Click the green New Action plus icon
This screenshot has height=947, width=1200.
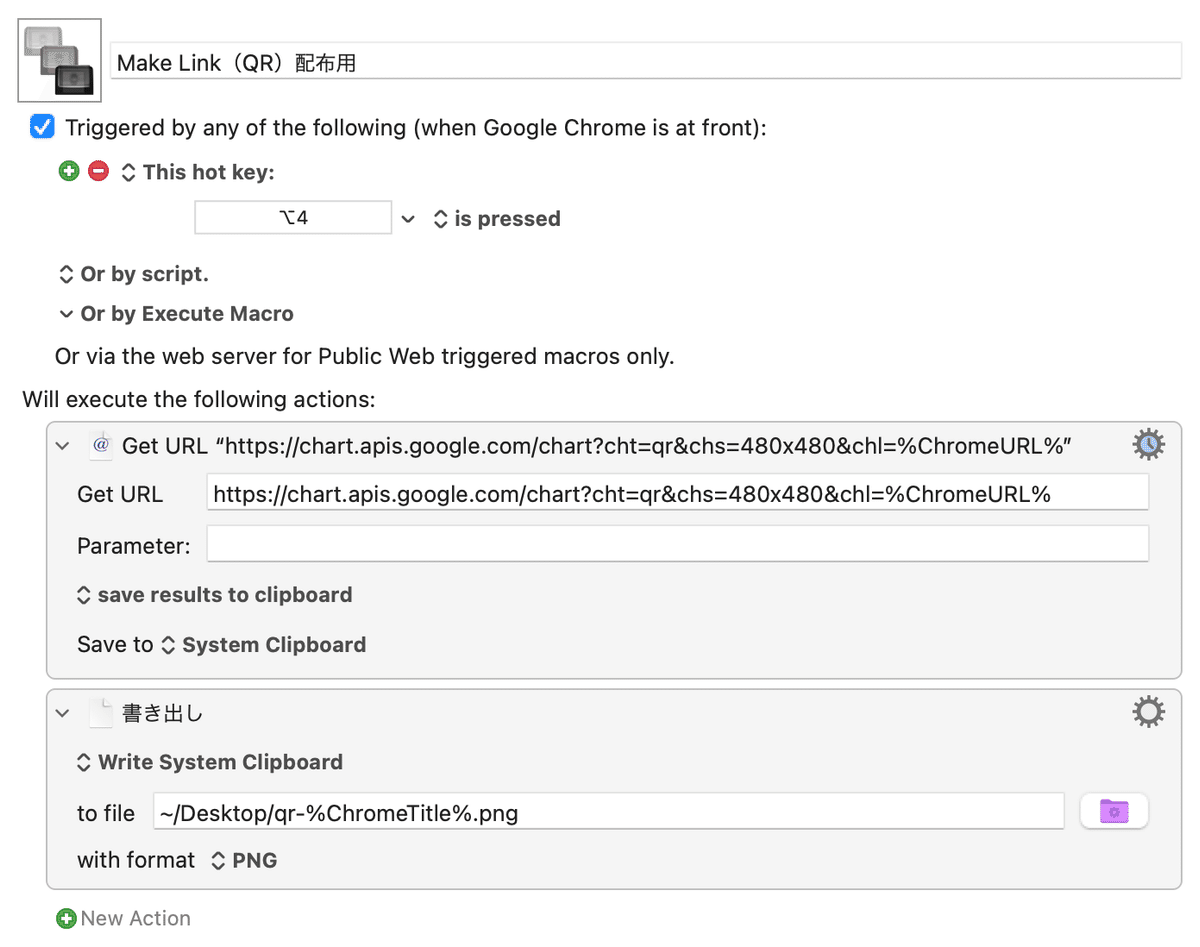[66, 918]
